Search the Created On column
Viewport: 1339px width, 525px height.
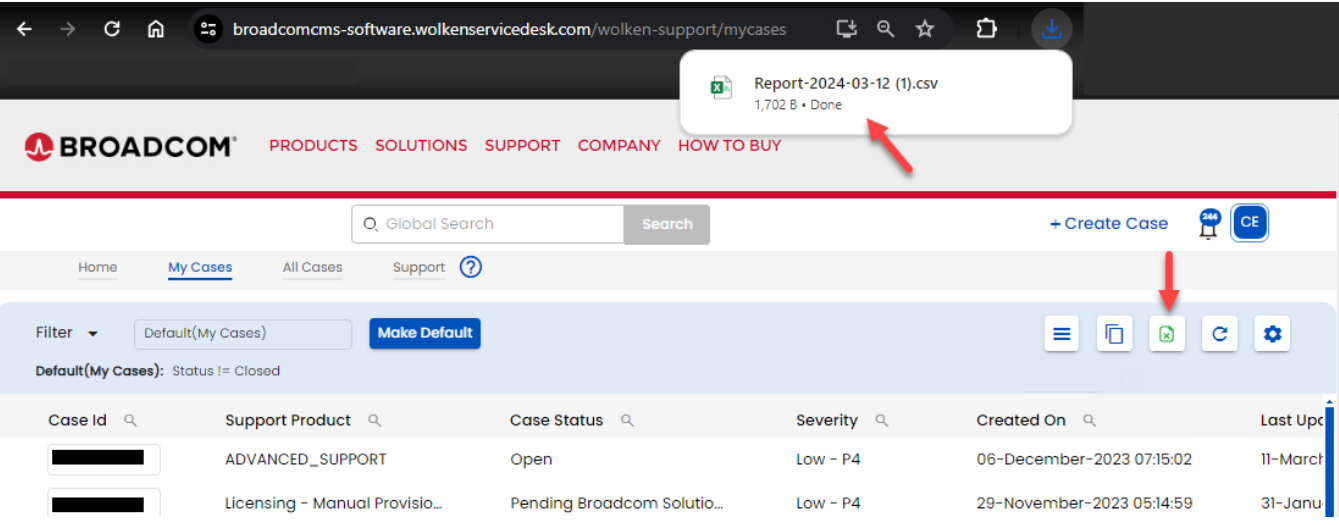pos(1090,421)
